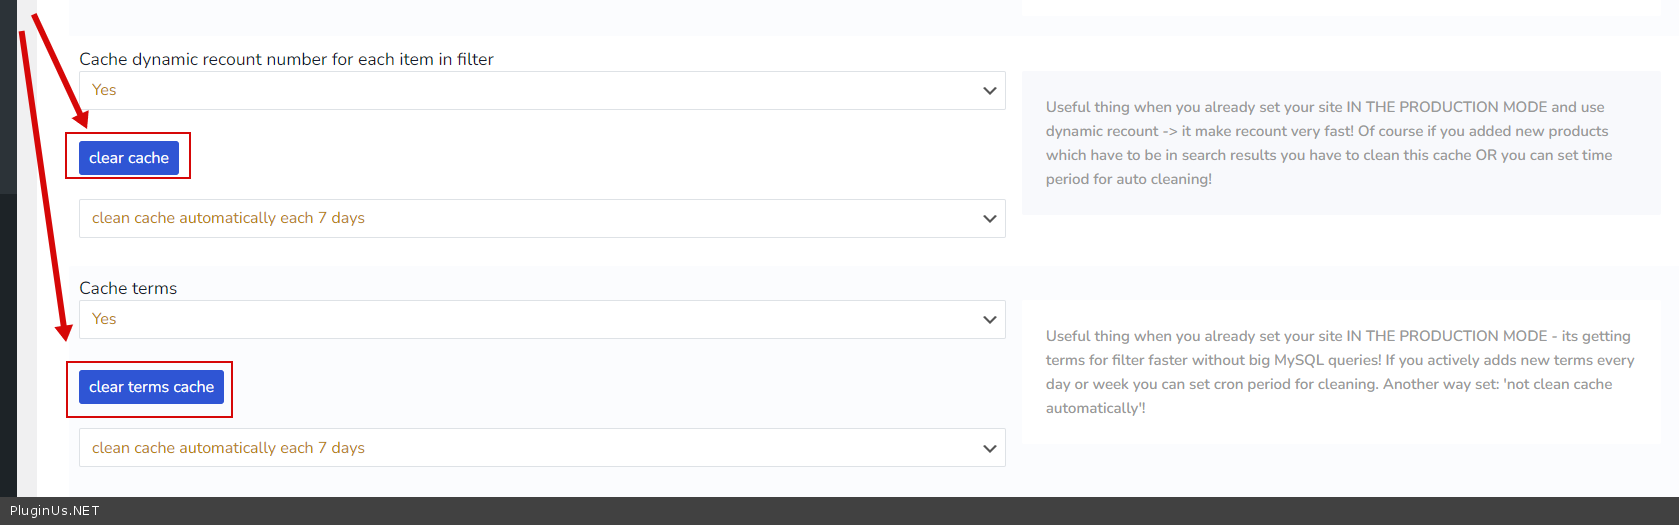This screenshot has height=525, width=1679.
Task: Click the PluginUs.NET footer text
Action: pyautogui.click(x=55, y=511)
